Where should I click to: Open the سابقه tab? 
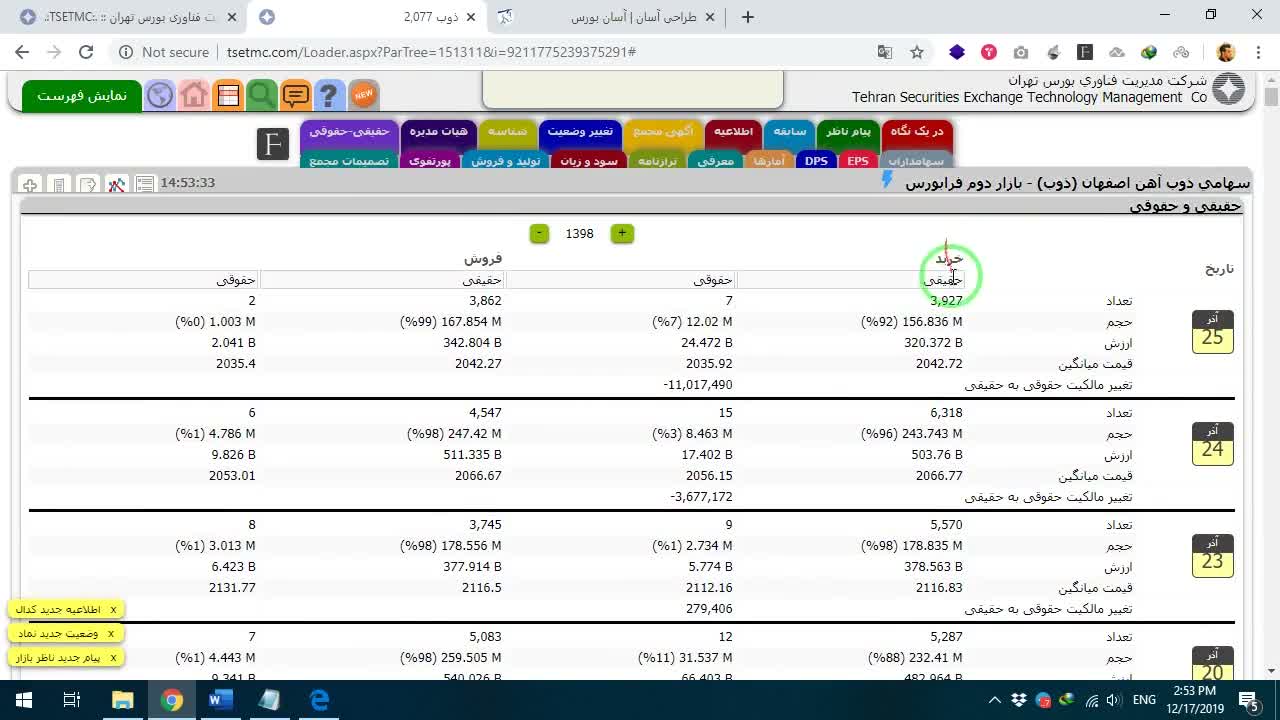coord(789,132)
